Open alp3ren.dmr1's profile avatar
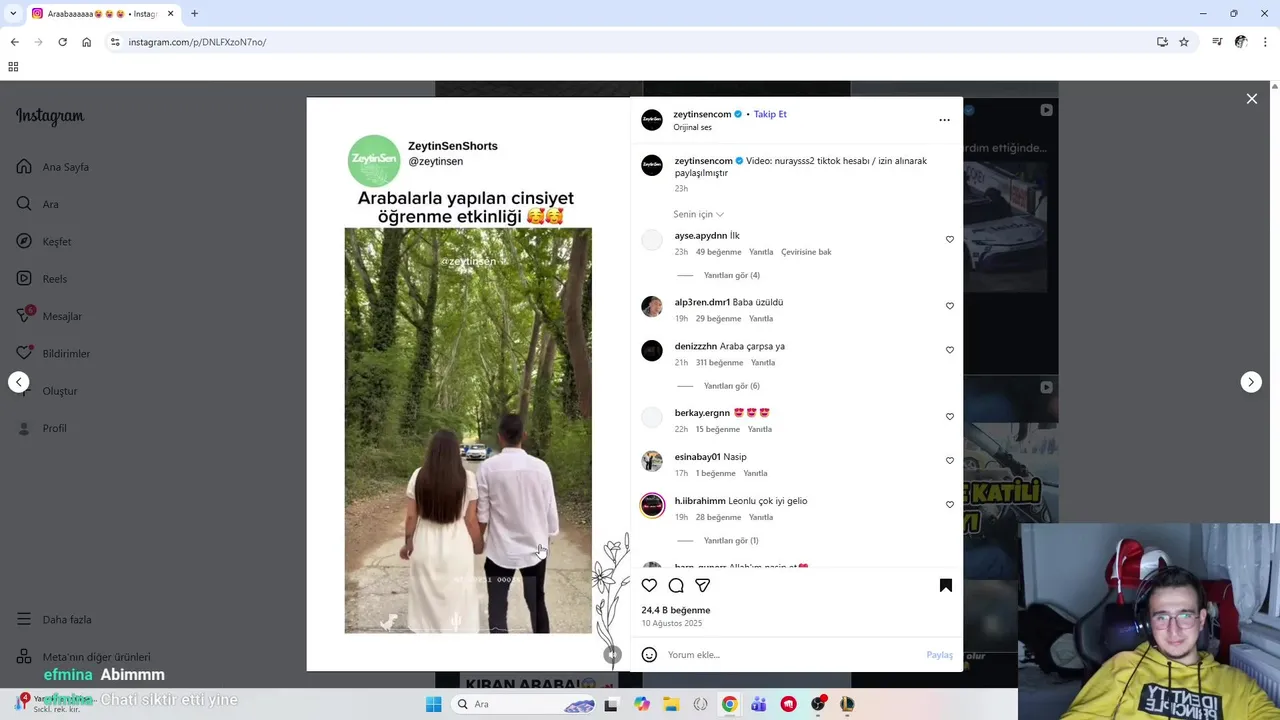The width and height of the screenshot is (1280, 720). (652, 307)
